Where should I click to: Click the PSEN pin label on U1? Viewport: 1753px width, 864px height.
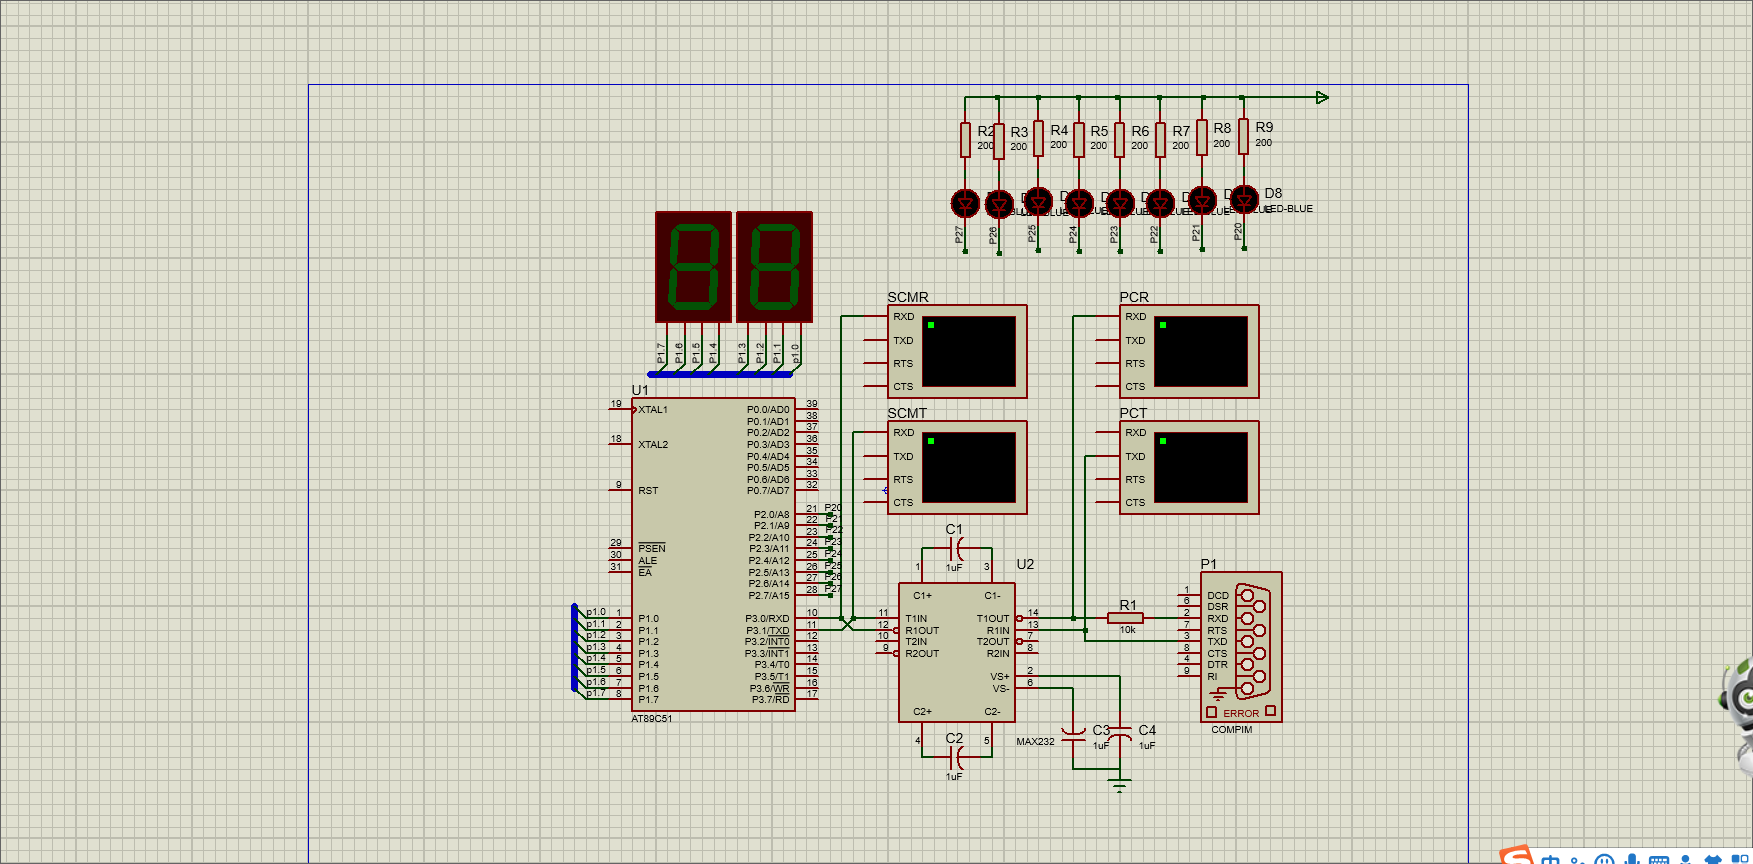tap(652, 548)
